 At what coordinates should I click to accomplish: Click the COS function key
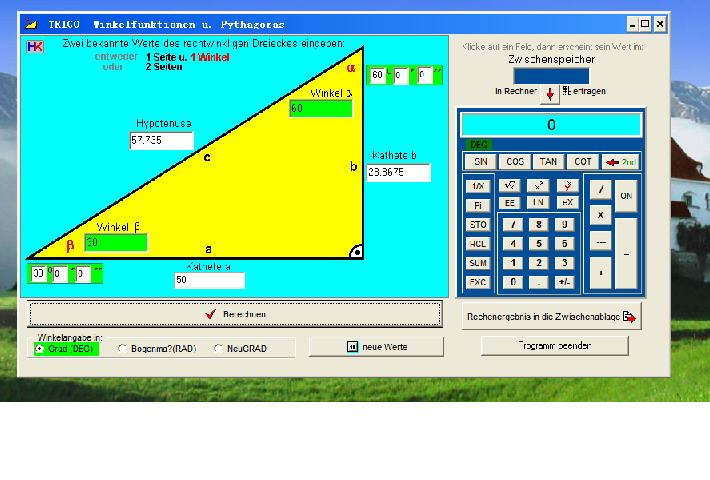click(x=515, y=162)
